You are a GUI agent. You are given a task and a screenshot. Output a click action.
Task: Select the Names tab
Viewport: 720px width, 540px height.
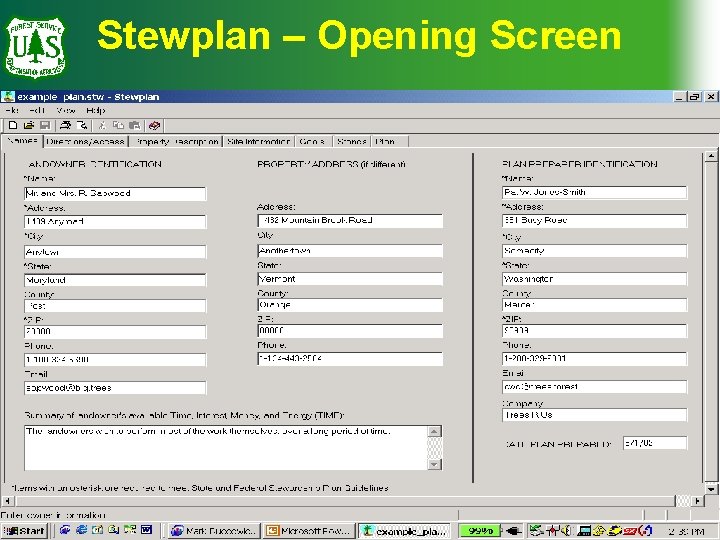pyautogui.click(x=22, y=141)
